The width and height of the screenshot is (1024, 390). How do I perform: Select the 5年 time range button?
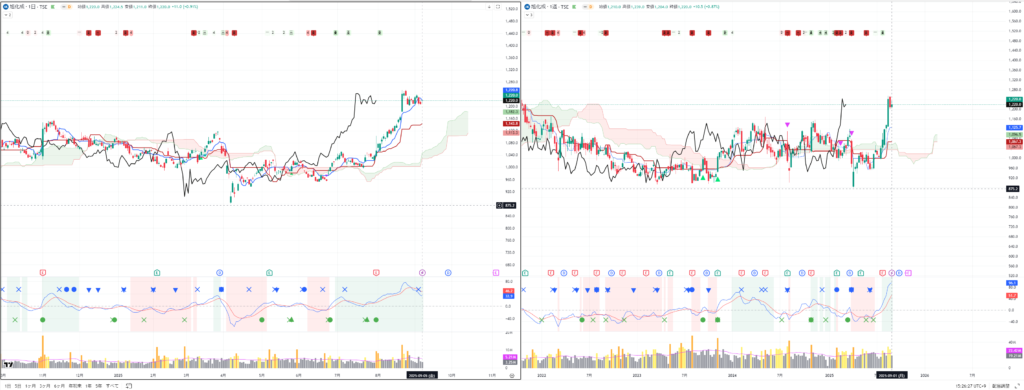coord(99,385)
